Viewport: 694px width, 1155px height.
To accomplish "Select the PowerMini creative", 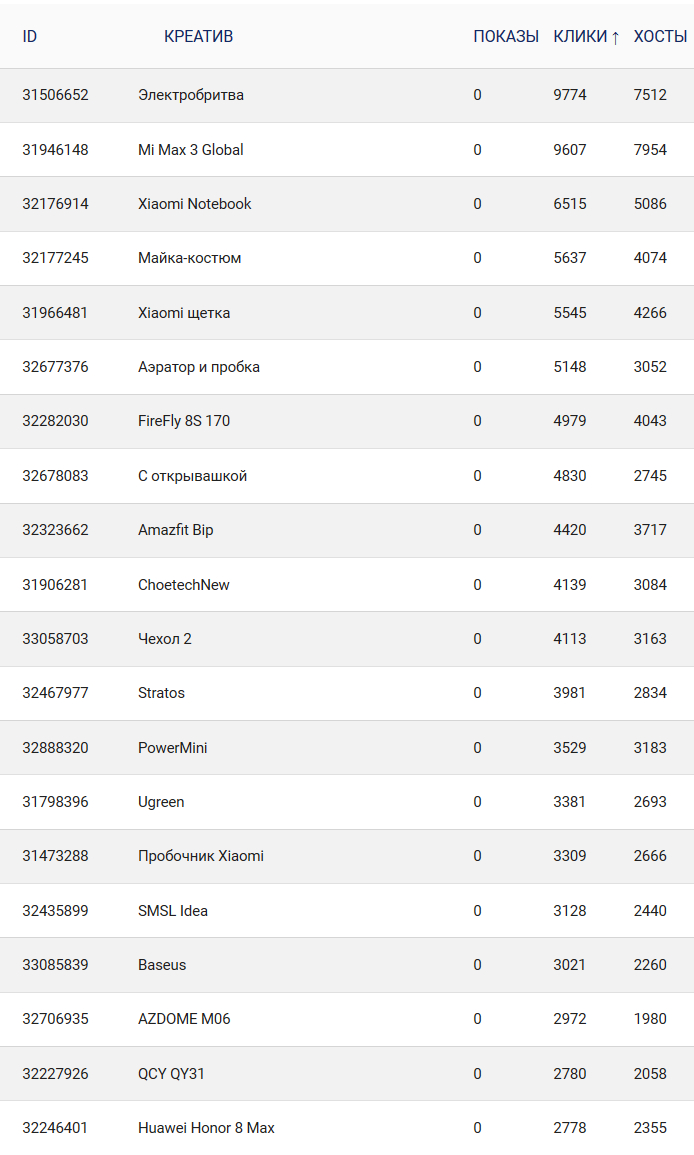I will 173,748.
